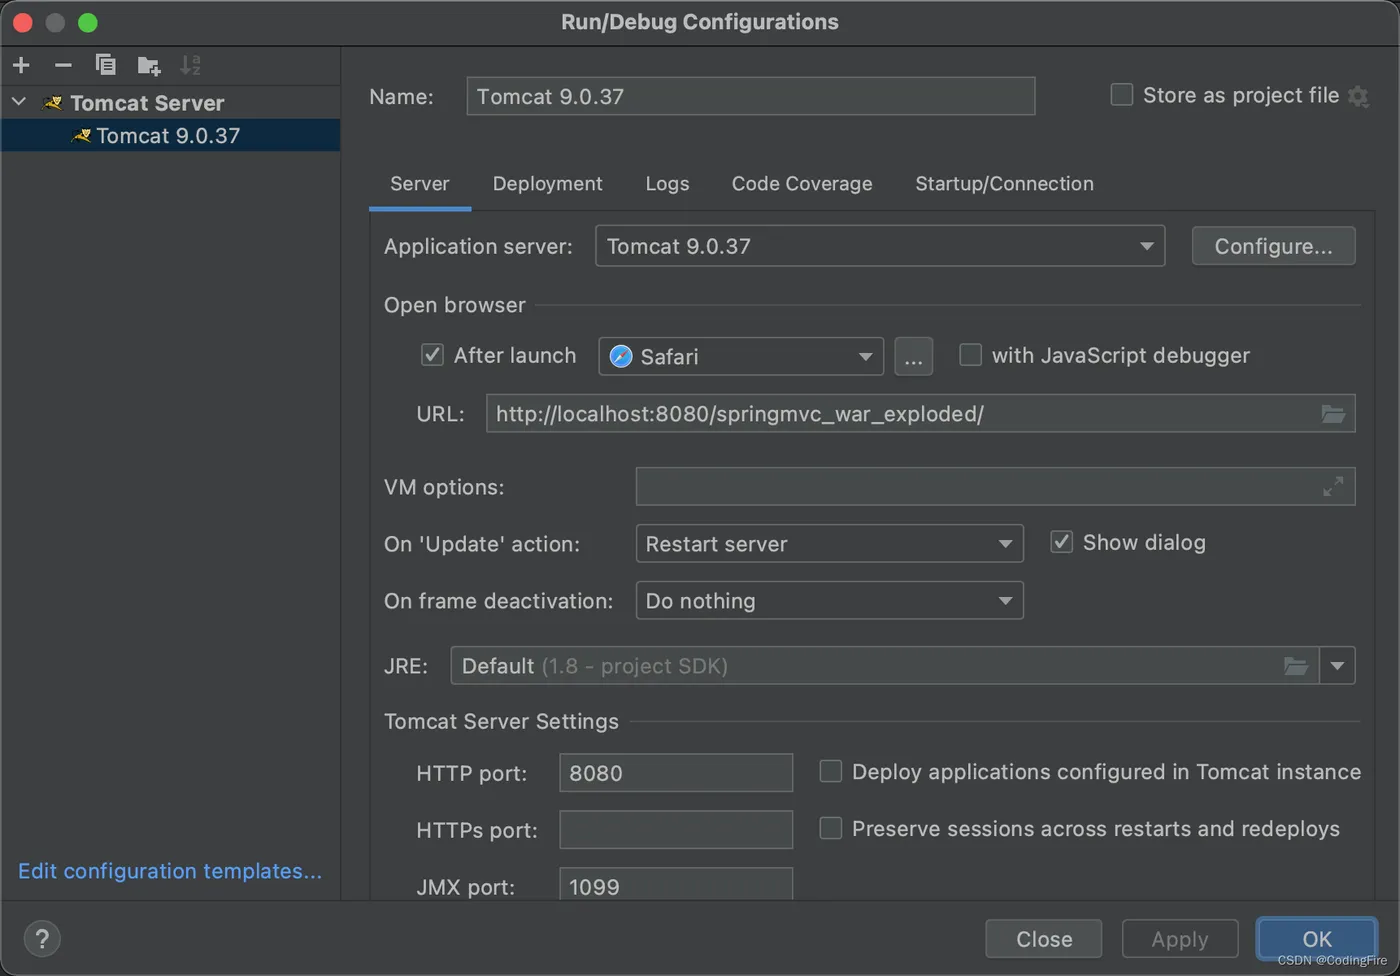Add a new configuration with plus icon

point(21,65)
